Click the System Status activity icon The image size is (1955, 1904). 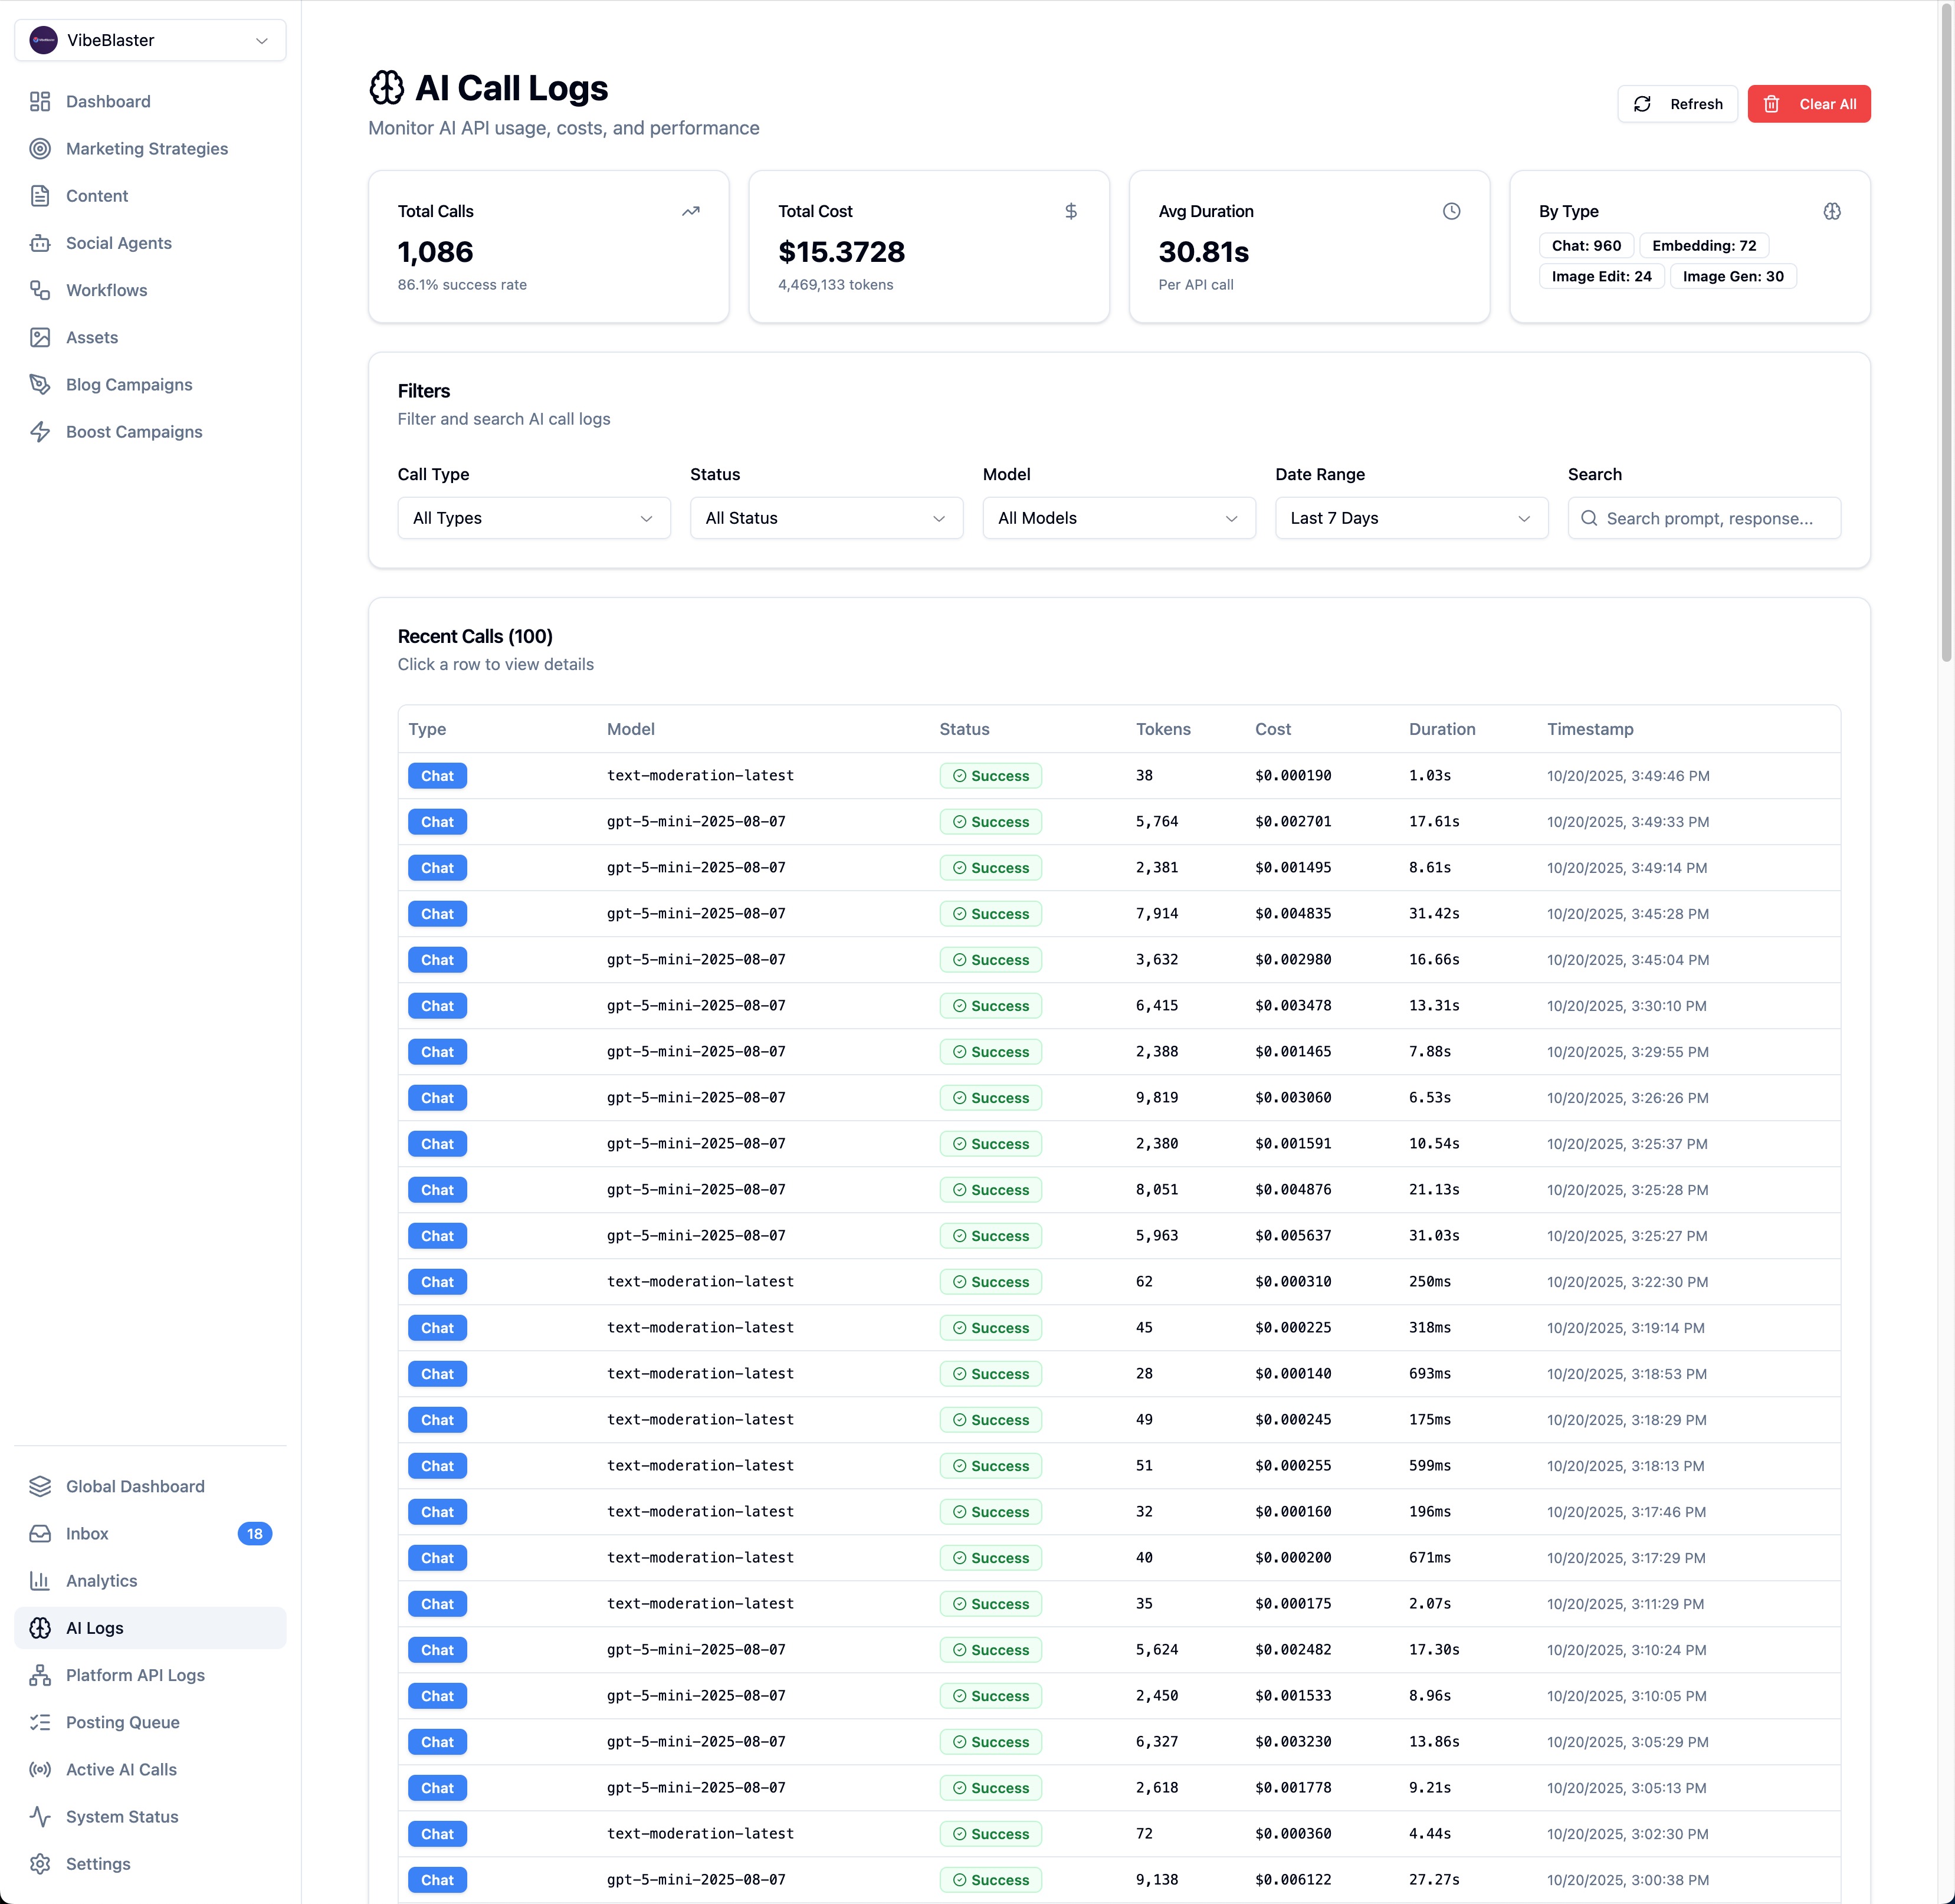tap(40, 1816)
